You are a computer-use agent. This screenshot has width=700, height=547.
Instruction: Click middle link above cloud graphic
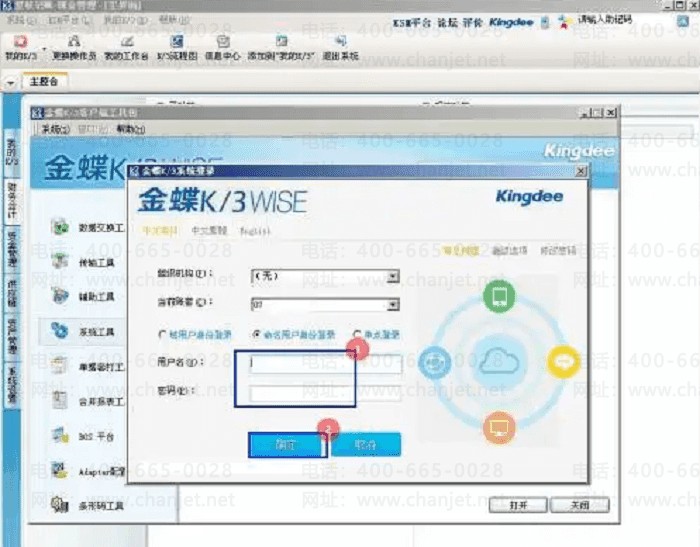(x=509, y=251)
